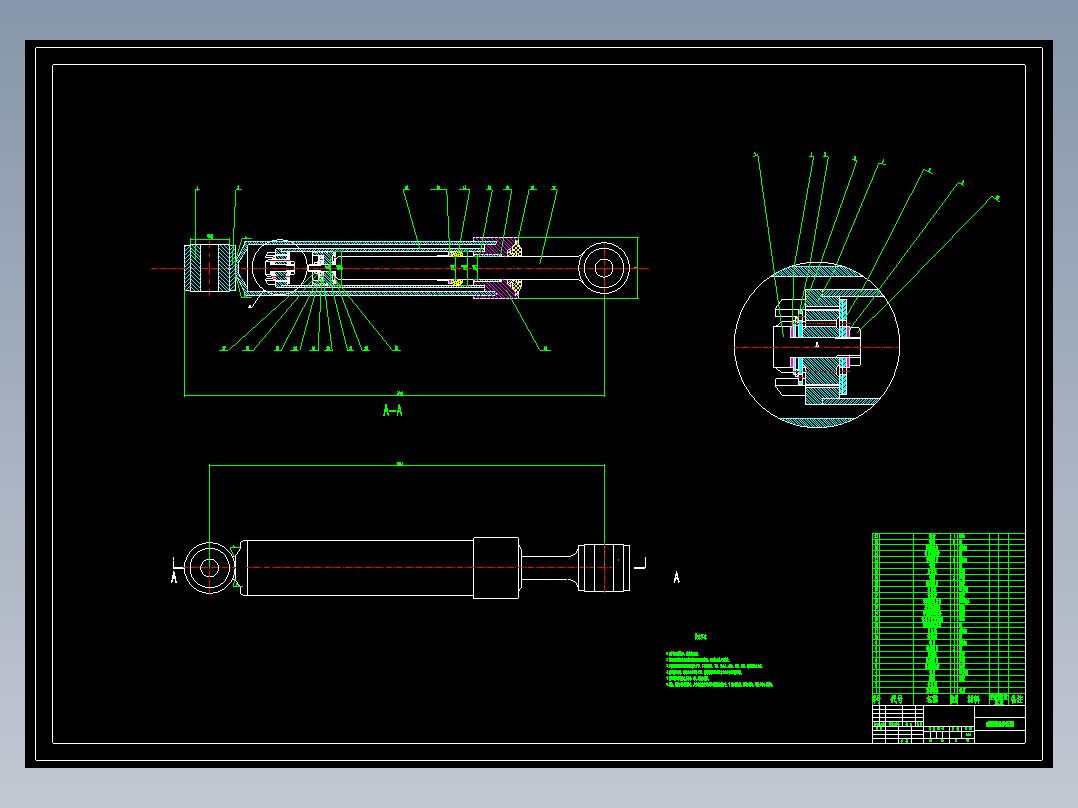Click the 代号 column header in parts list
The height and width of the screenshot is (808, 1078).
[896, 699]
